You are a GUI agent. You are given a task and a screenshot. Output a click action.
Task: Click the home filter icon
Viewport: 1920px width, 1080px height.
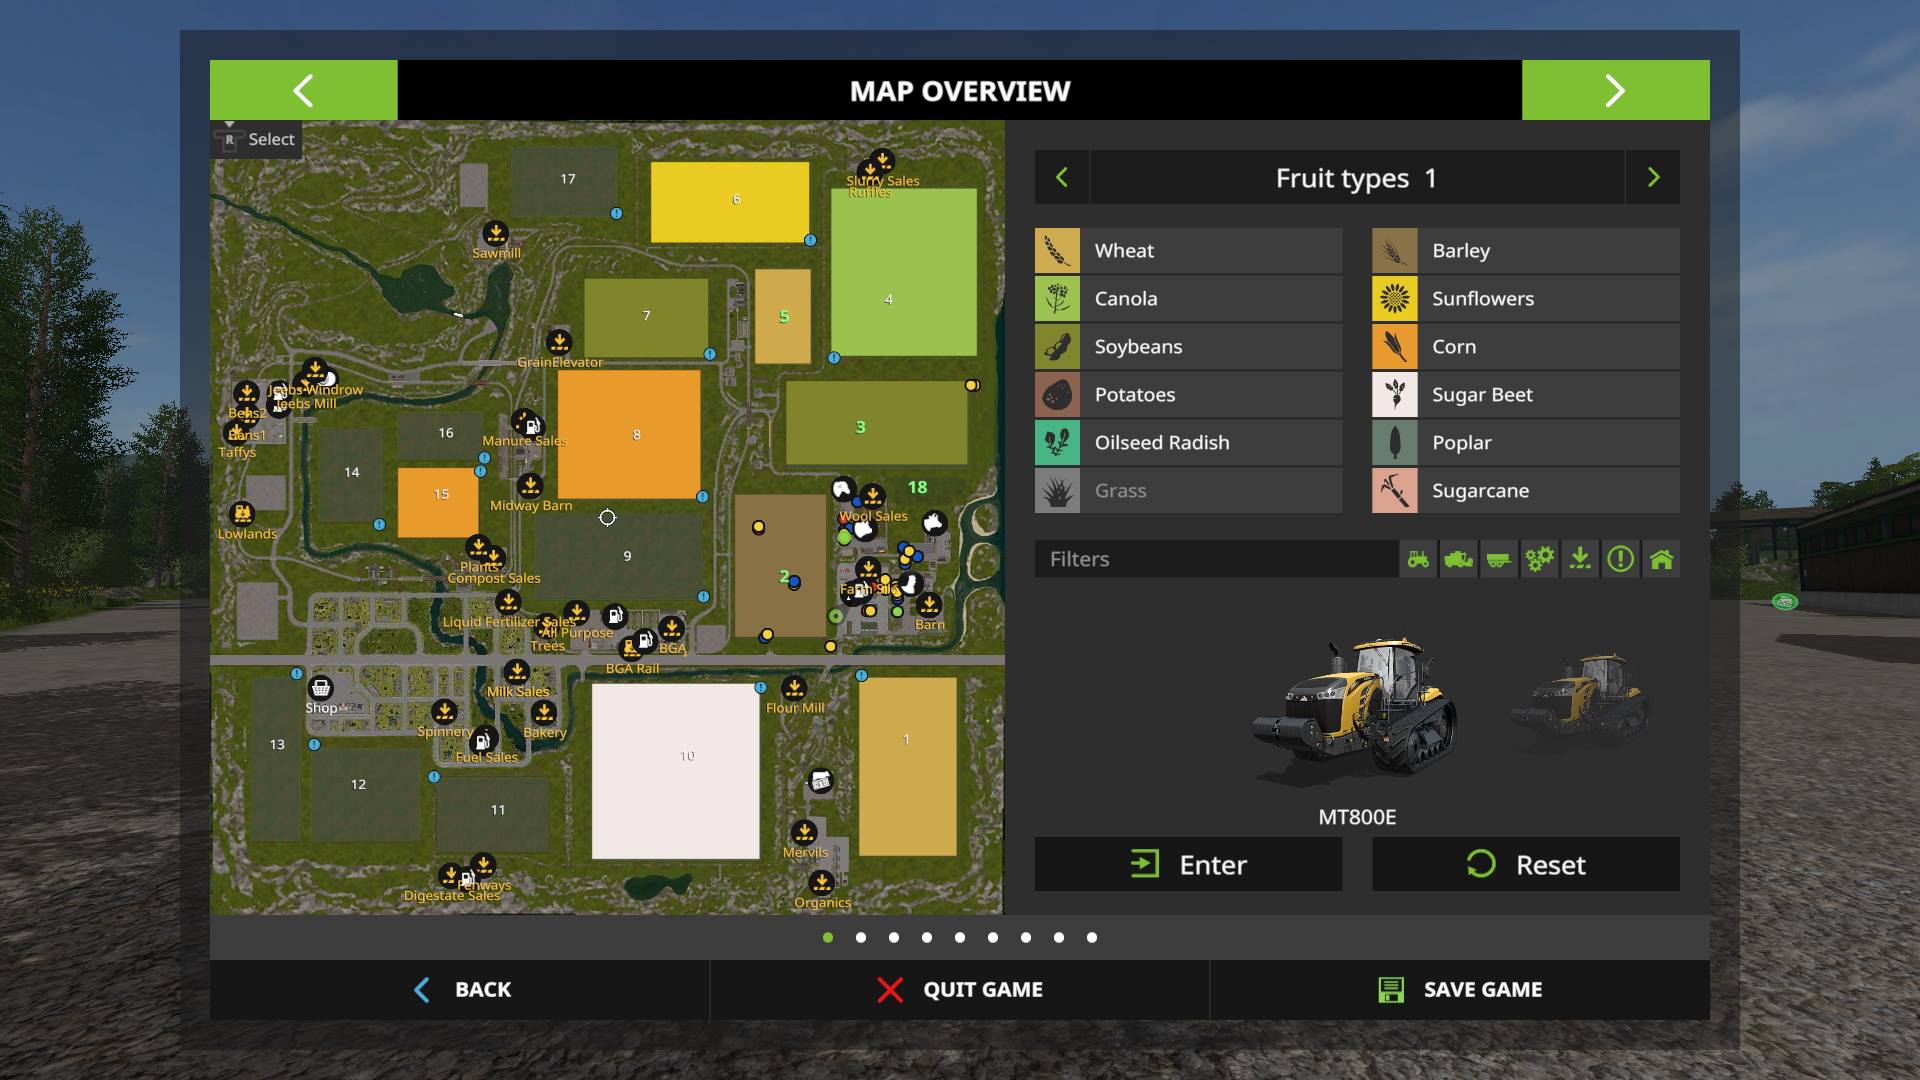coord(1661,559)
